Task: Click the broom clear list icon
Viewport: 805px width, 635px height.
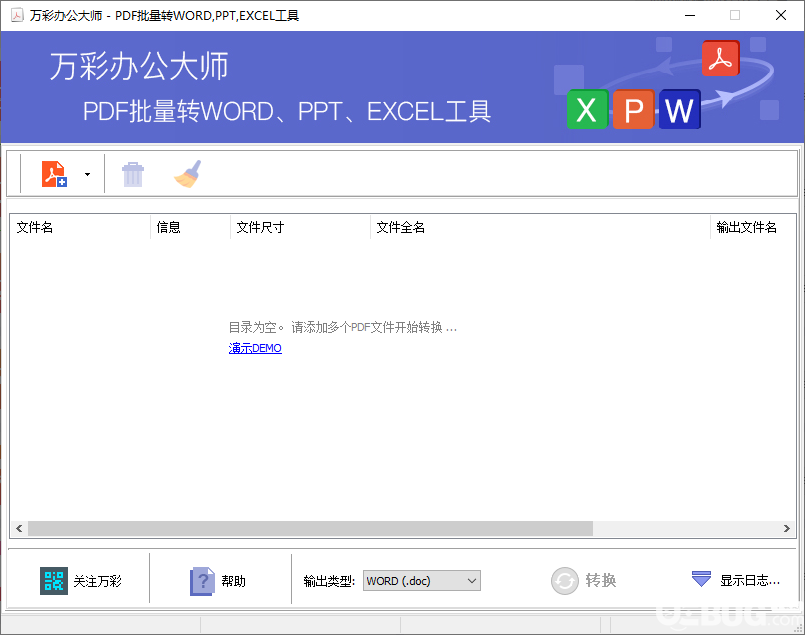Action: 188,174
